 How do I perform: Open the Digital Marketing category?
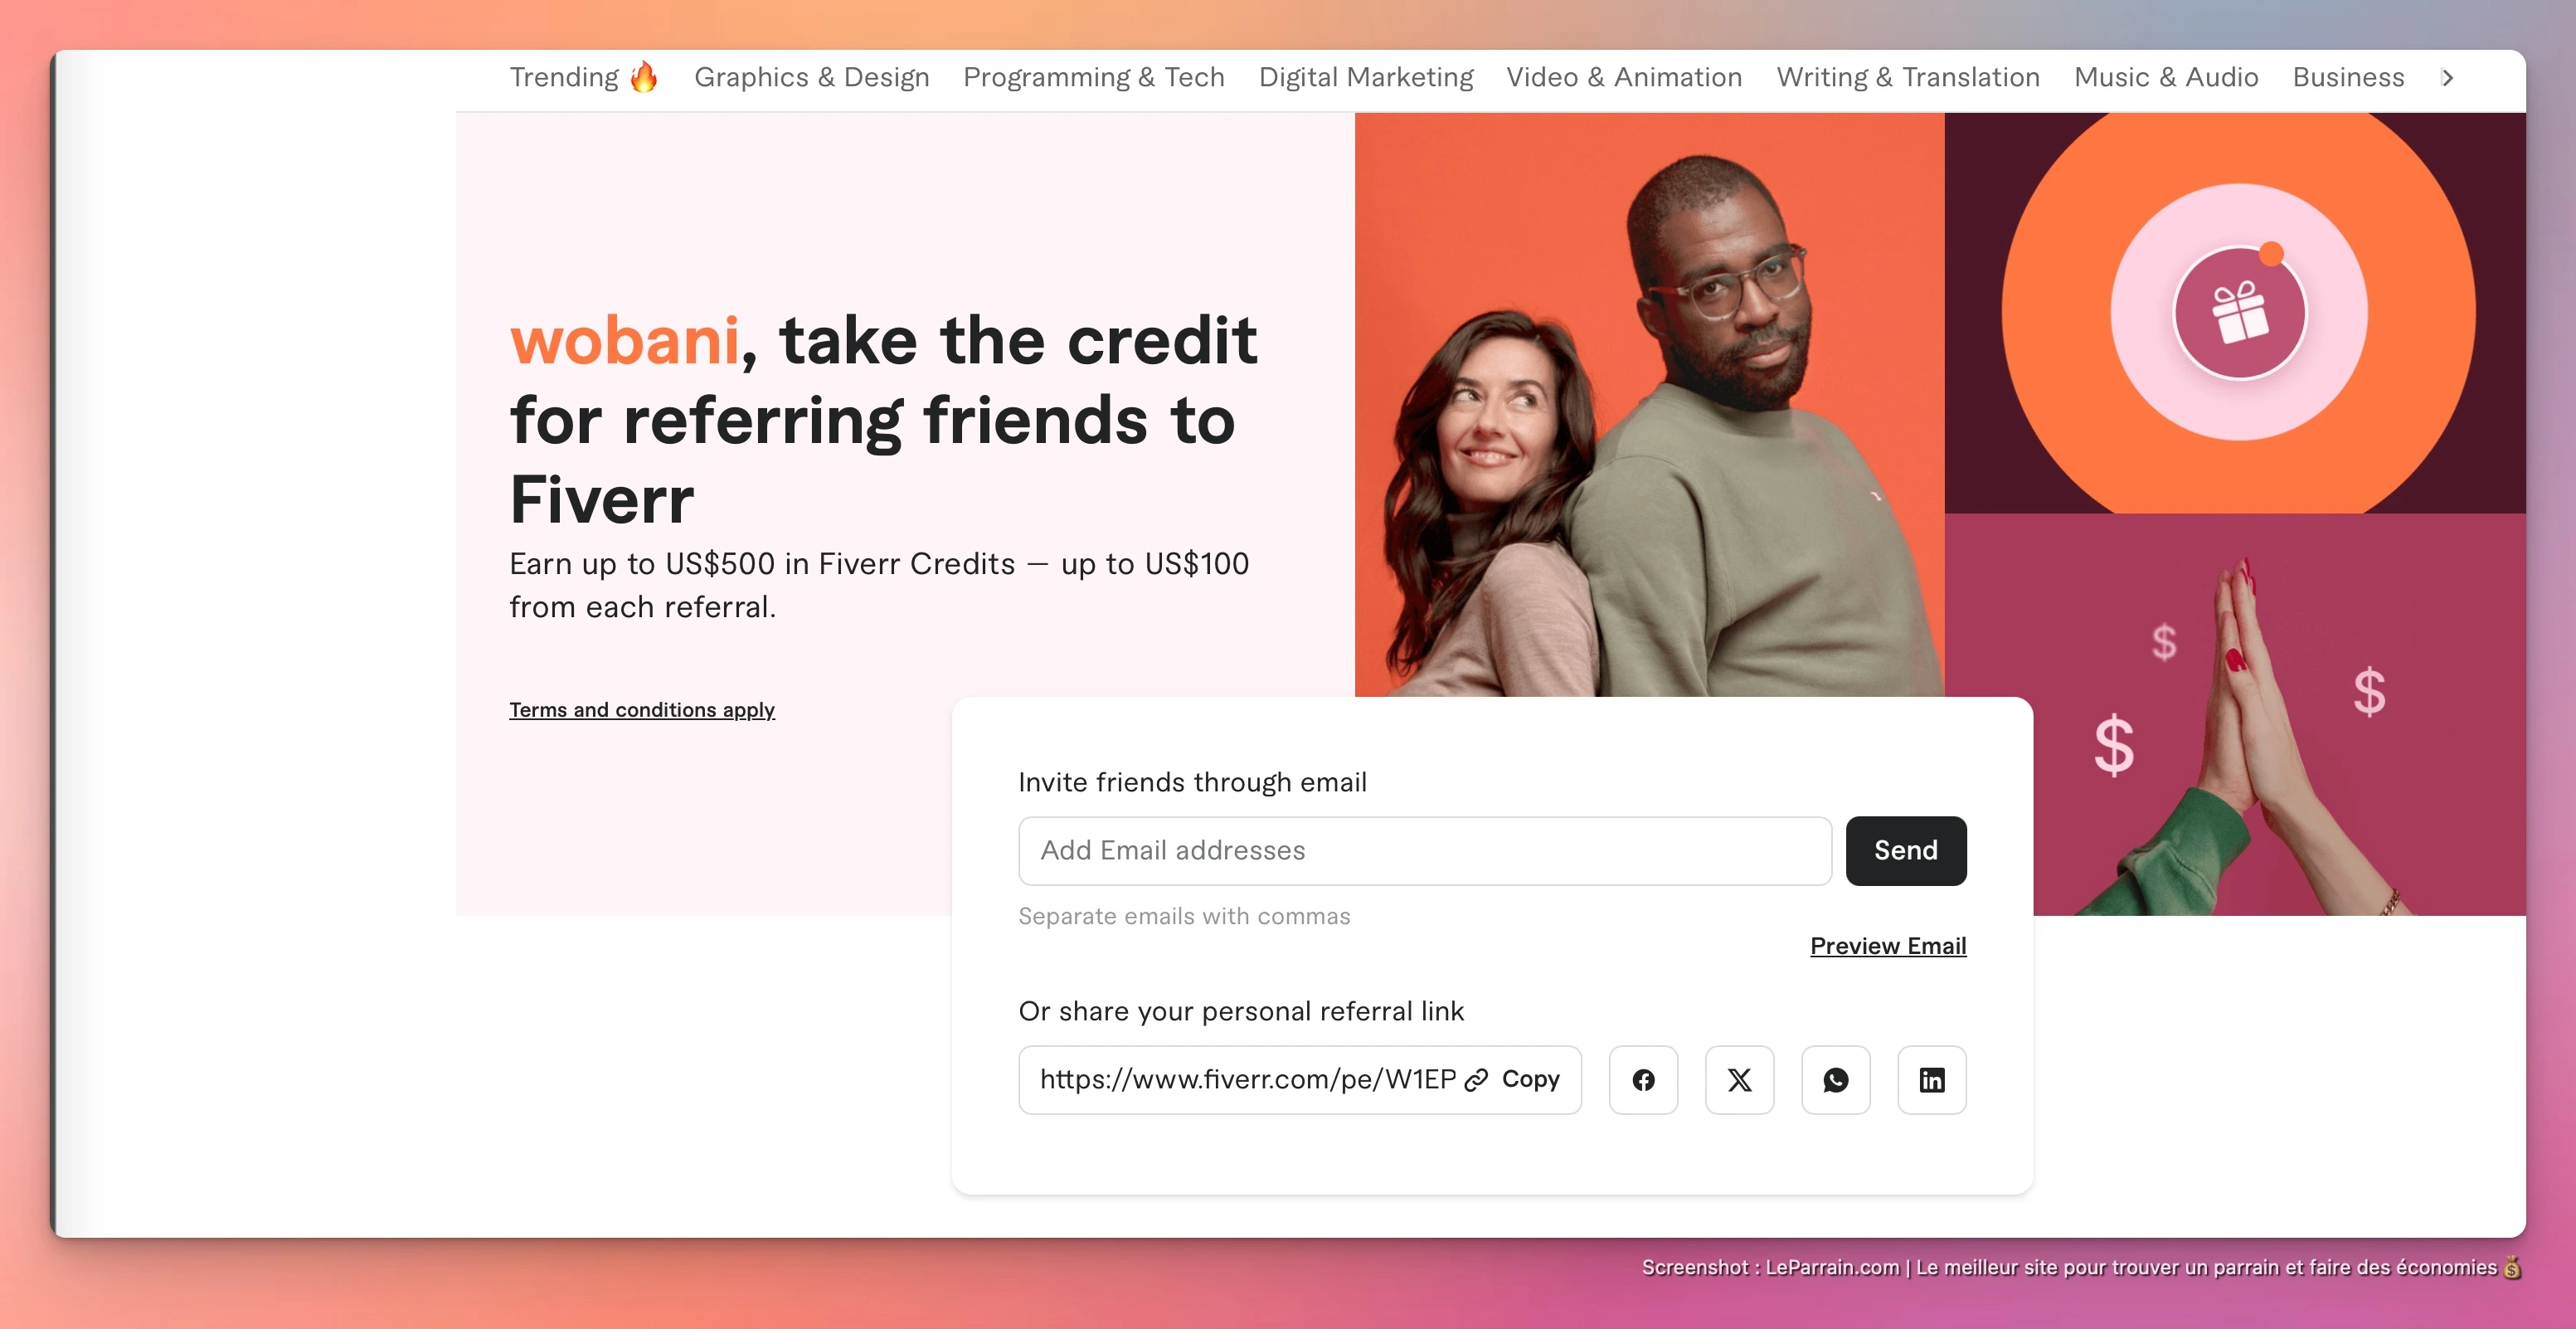[1365, 77]
